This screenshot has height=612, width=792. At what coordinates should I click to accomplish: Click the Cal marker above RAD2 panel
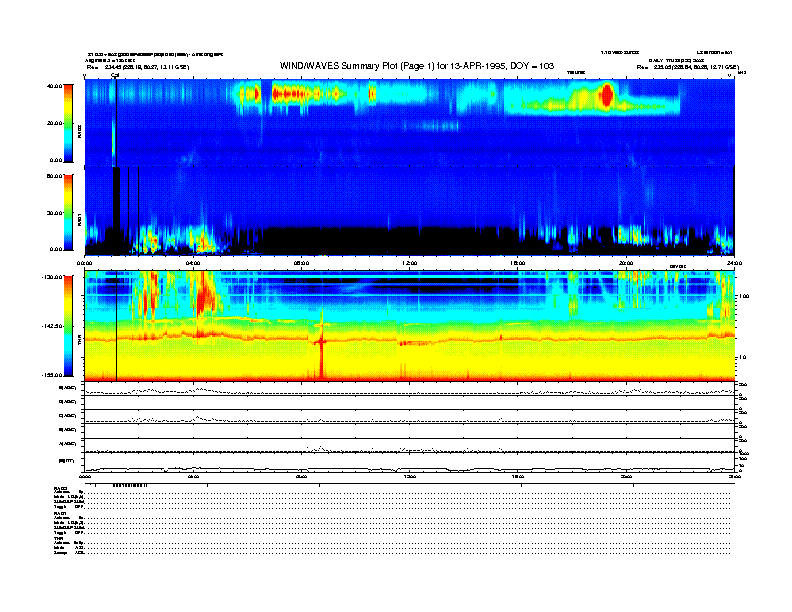115,75
